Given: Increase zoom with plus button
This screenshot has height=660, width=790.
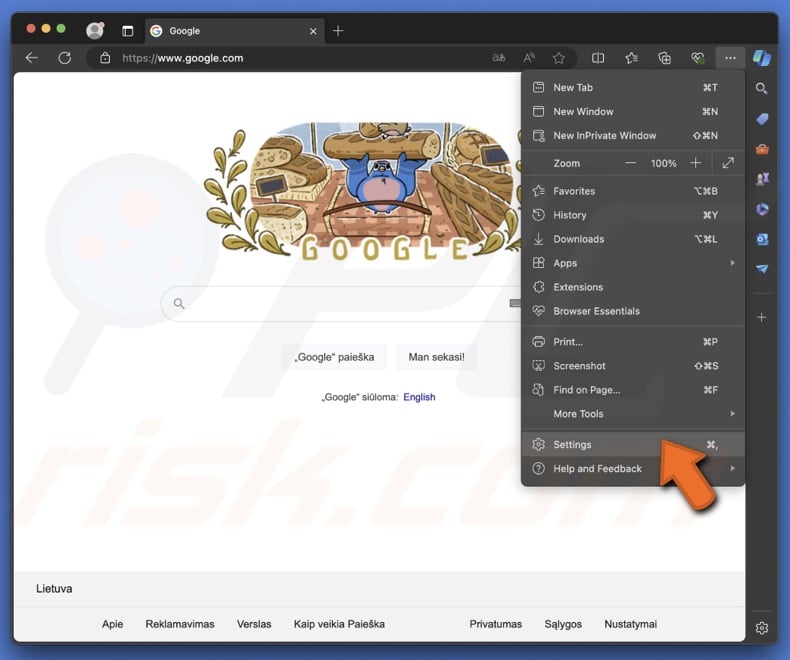Looking at the screenshot, I should 695,163.
